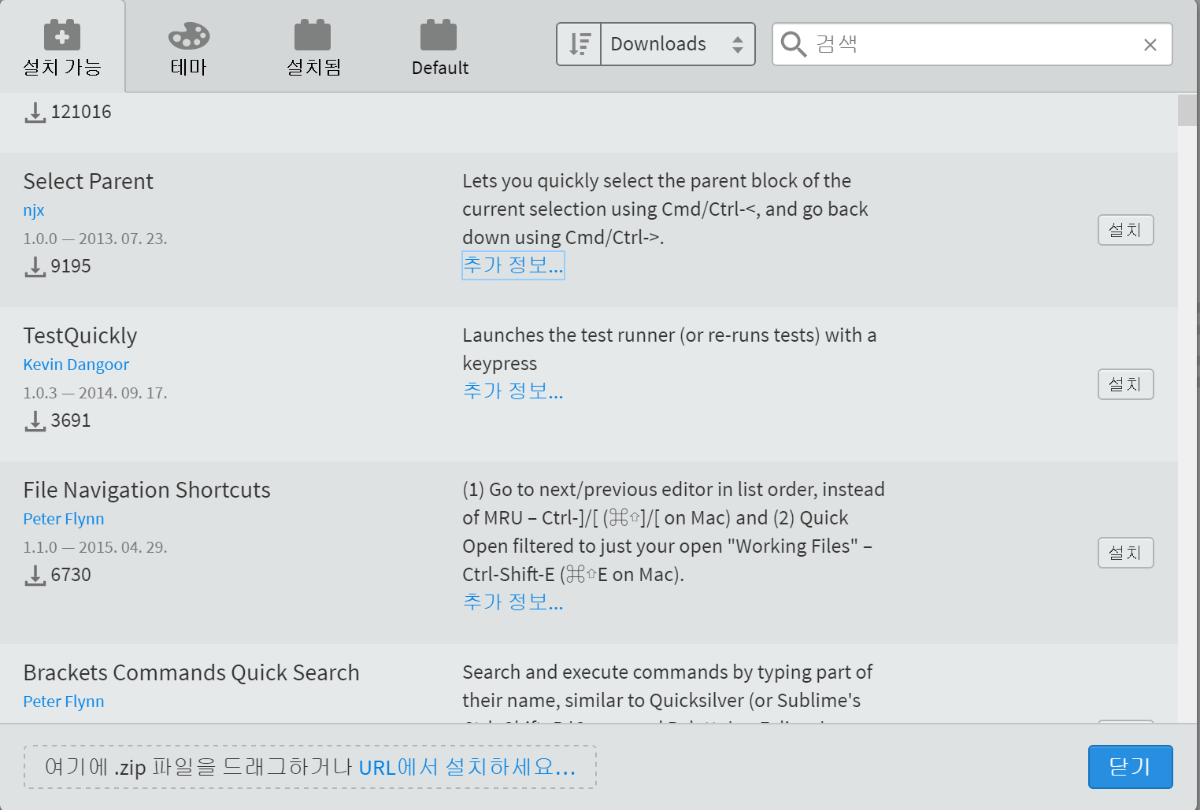Install the TestQuickly extension
The image size is (1200, 810).
1125,384
